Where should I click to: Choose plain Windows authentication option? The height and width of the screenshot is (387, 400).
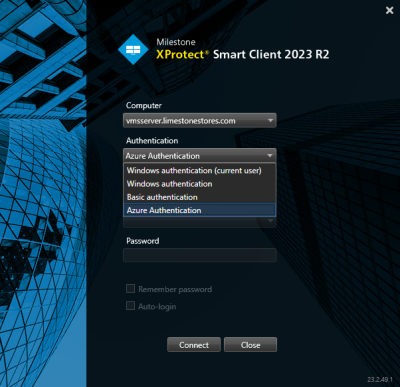pyautogui.click(x=200, y=184)
